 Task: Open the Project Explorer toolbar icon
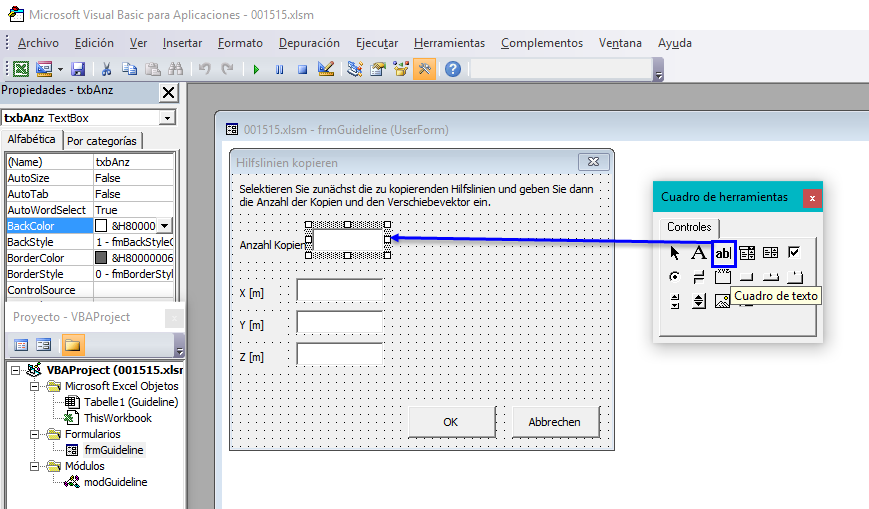355,69
